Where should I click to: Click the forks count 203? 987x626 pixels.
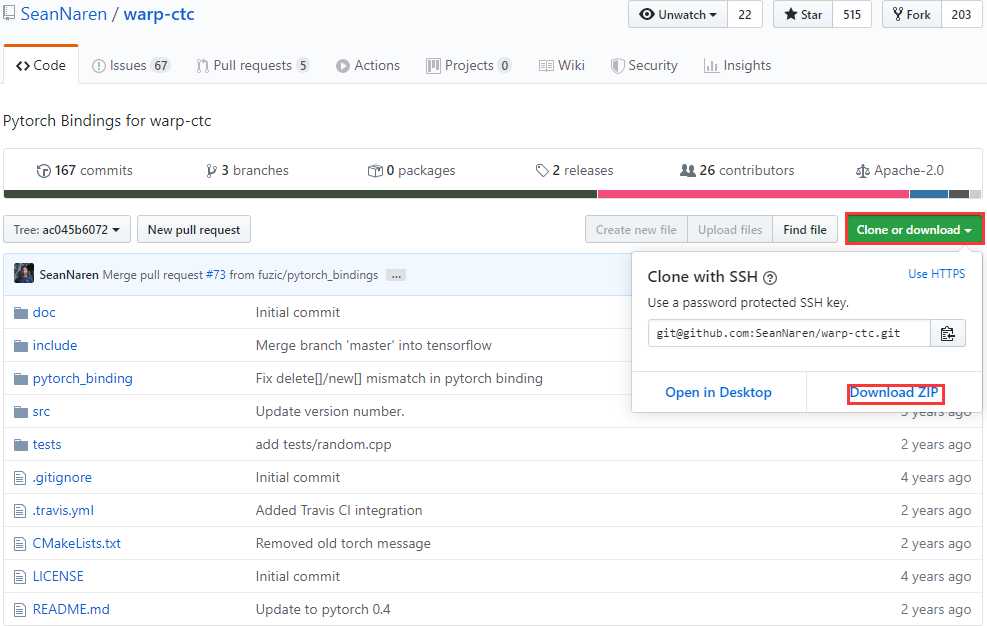pyautogui.click(x=961, y=14)
